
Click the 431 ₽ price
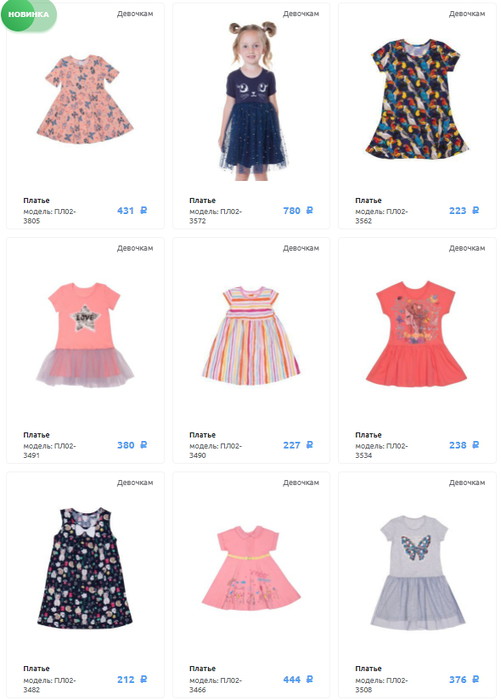tap(132, 210)
